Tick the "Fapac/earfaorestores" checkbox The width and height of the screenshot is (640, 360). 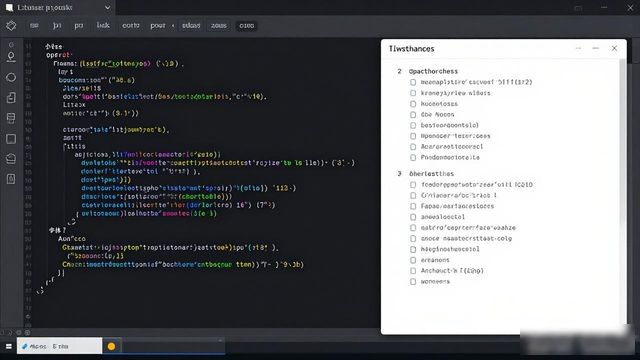[x=413, y=206]
